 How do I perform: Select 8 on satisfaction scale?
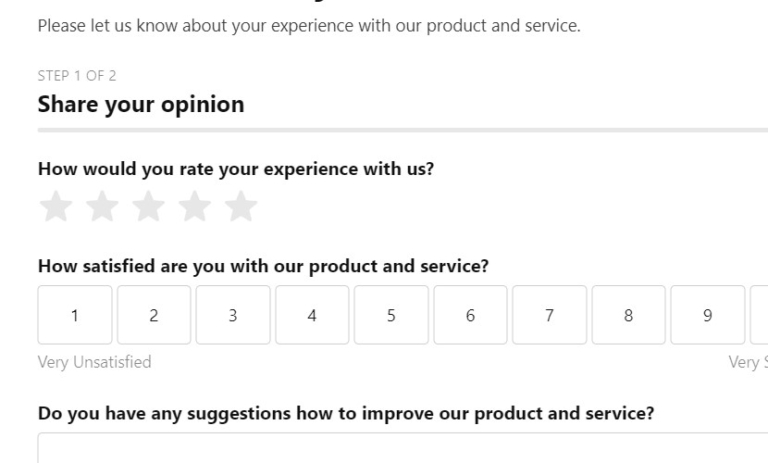point(628,315)
